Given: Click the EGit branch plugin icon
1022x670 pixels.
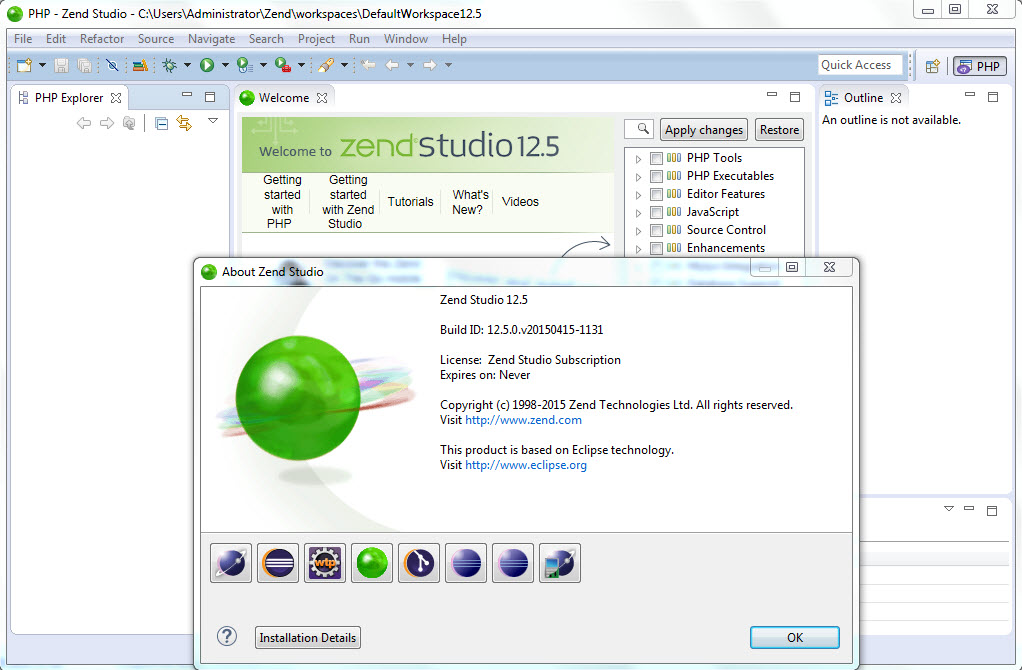Looking at the screenshot, I should tap(418, 563).
